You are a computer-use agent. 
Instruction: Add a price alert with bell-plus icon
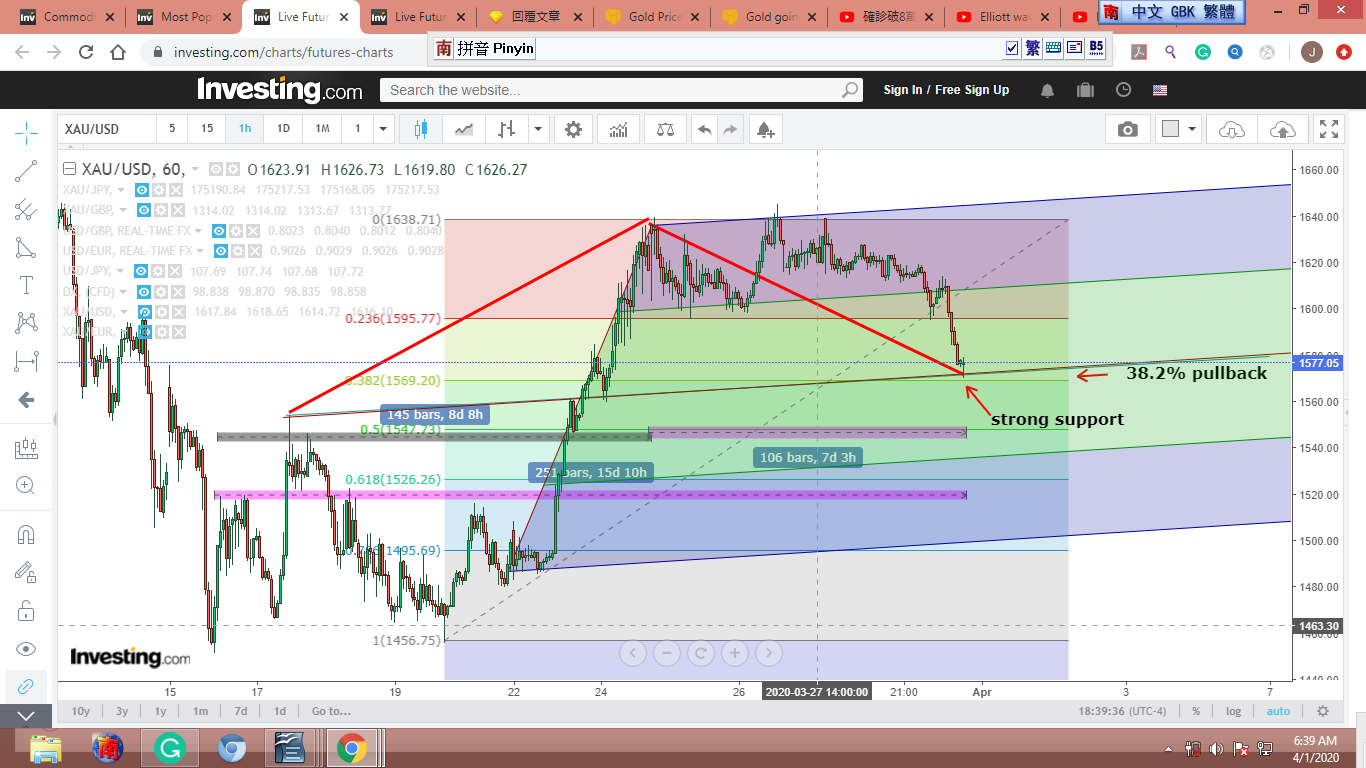(x=765, y=129)
